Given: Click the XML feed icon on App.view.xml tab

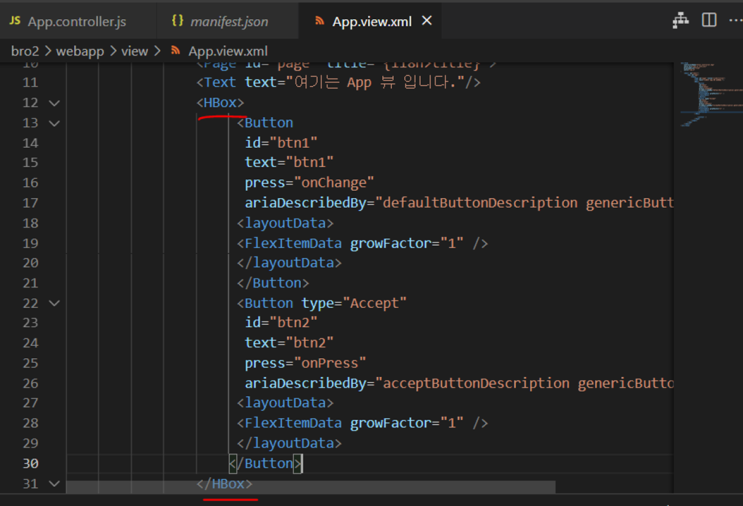Looking at the screenshot, I should 320,21.
